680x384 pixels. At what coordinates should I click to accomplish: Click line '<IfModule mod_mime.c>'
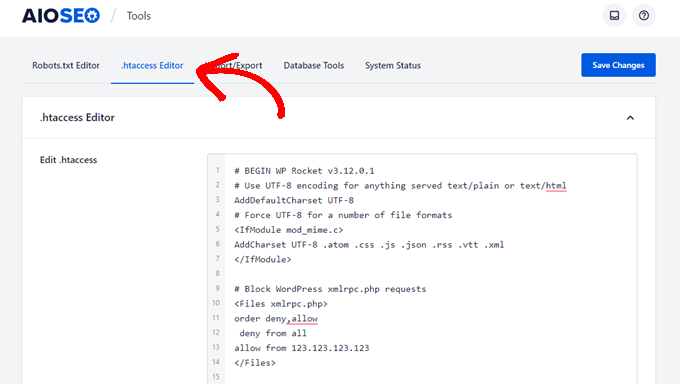click(x=289, y=230)
